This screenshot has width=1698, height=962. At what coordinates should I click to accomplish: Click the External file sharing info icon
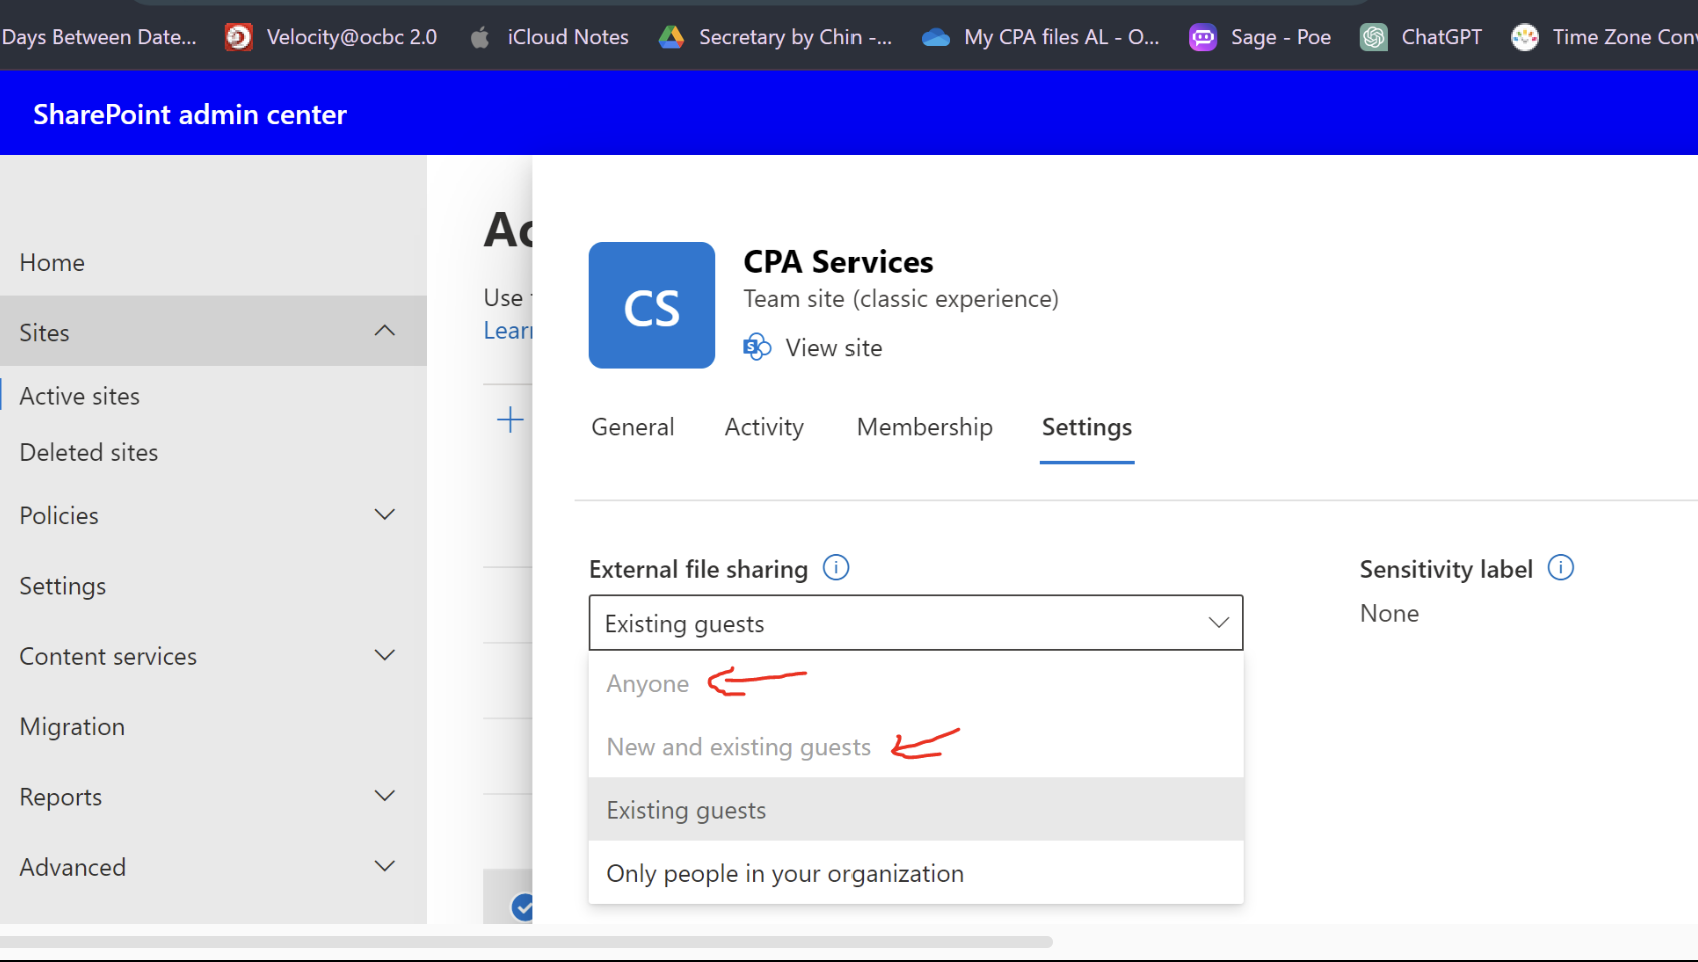836,567
